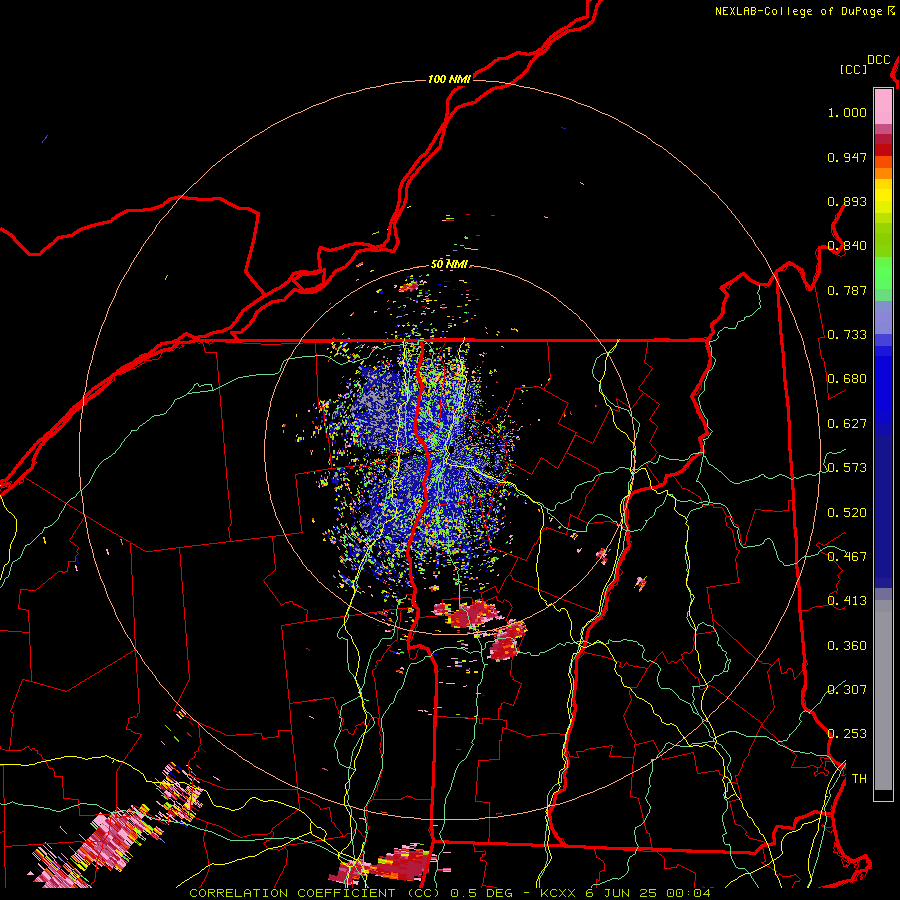Select the 0.413 scale value

(x=847, y=601)
